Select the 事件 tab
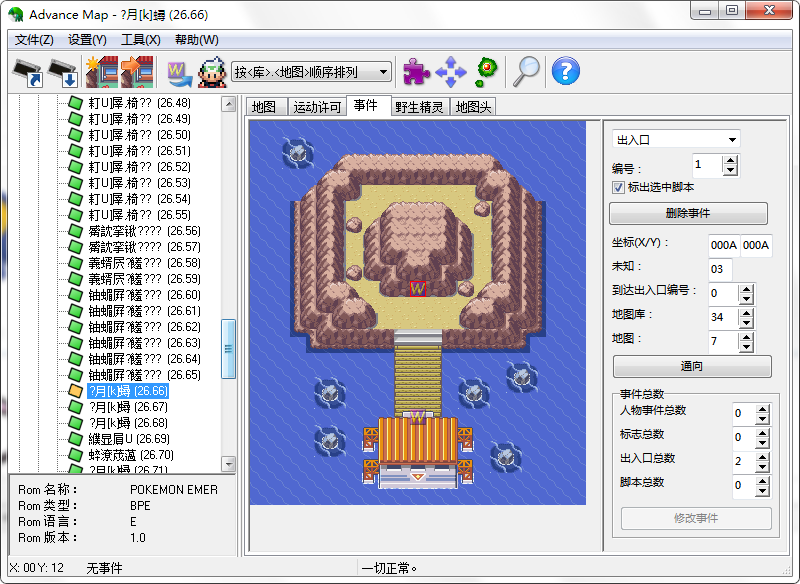Screen dimensions: 800x584 tap(368, 105)
